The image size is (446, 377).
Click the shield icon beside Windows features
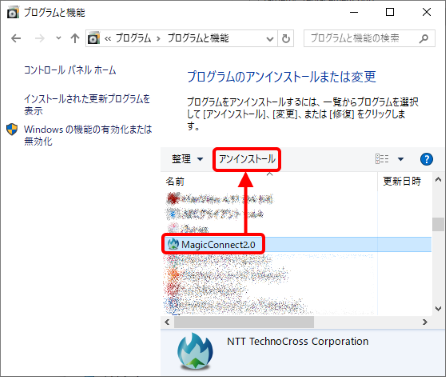[12, 129]
